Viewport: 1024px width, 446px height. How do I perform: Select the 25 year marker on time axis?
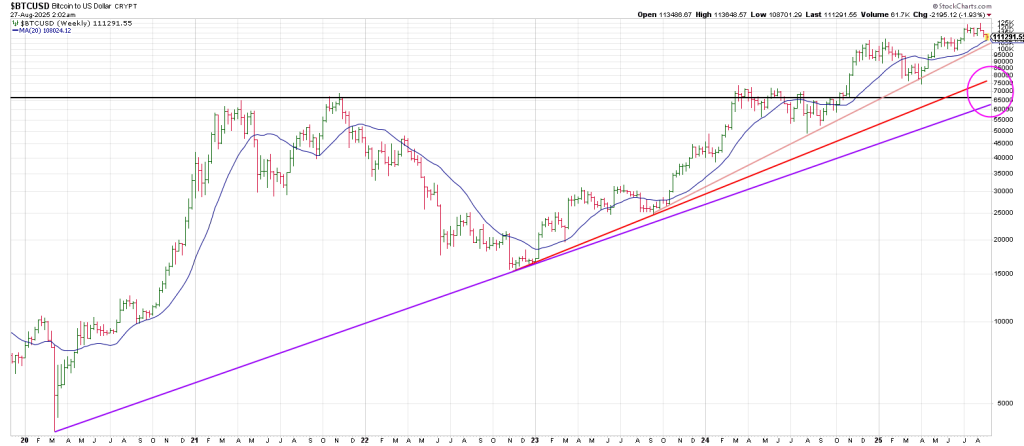point(877,439)
